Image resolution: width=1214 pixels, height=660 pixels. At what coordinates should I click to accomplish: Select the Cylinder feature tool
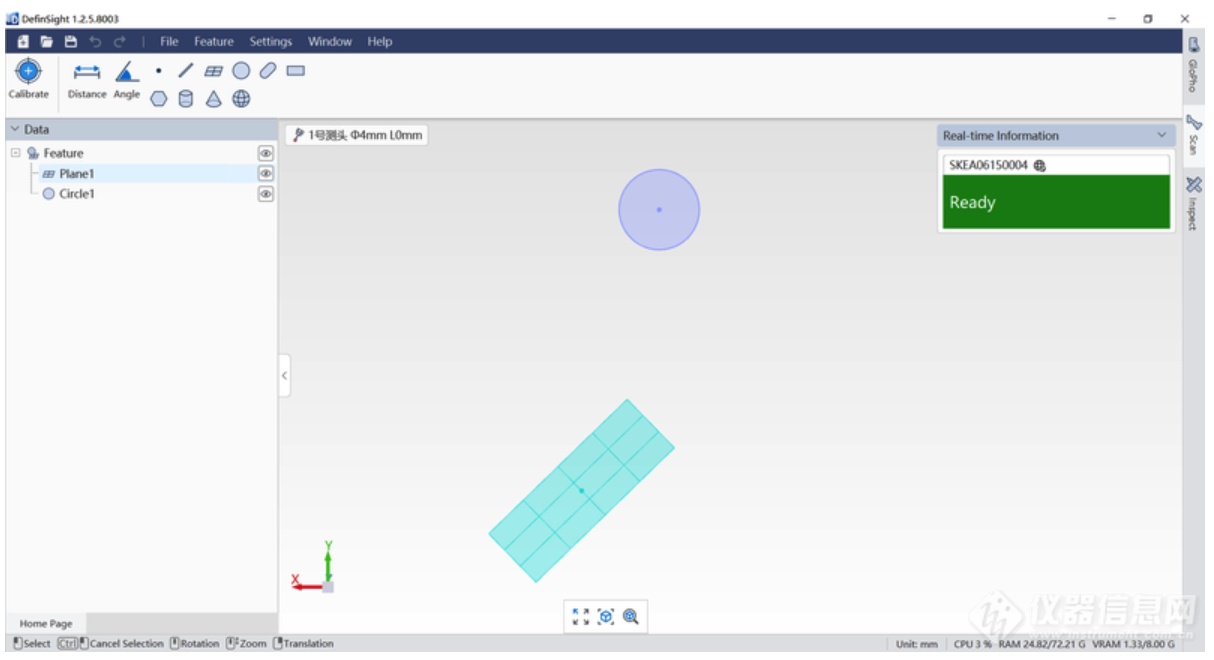[185, 98]
